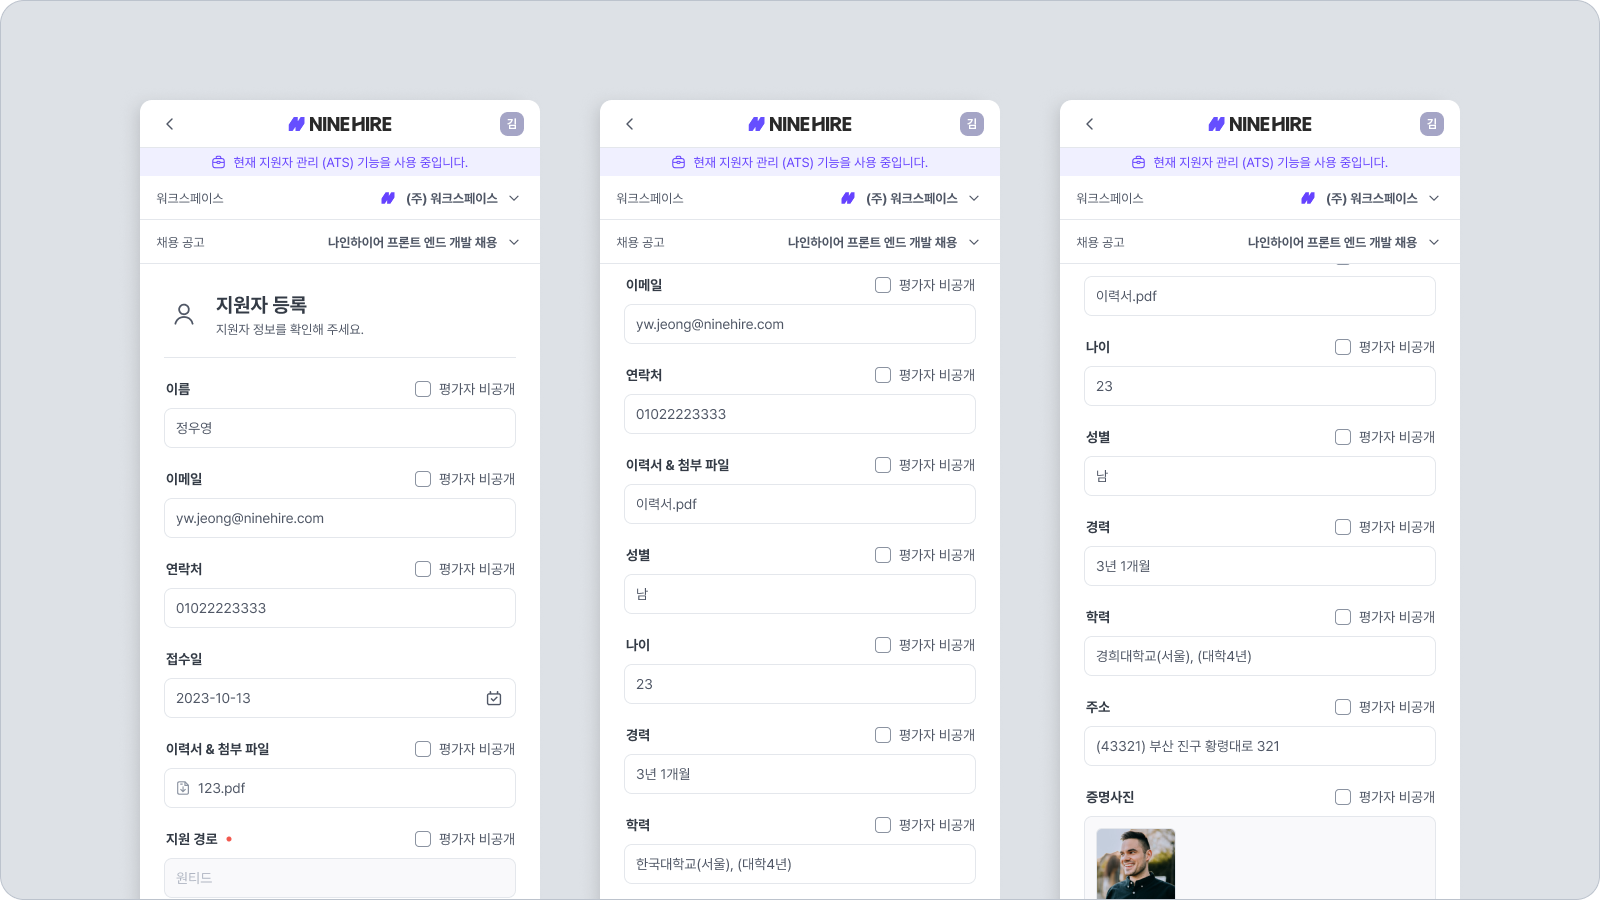
Task: Check 평가자 비공개 for 이력서 & 첨부 파일 in middle screen
Action: [x=883, y=465]
